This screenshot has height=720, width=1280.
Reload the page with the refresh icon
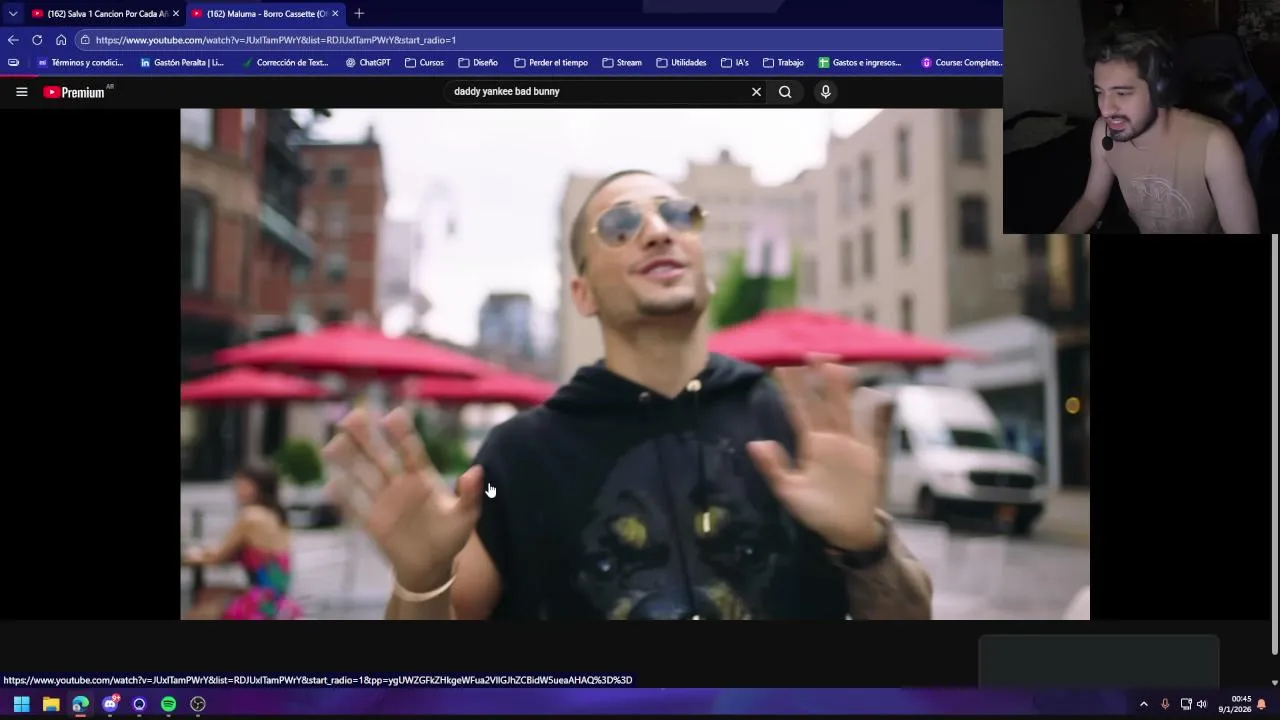(37, 40)
